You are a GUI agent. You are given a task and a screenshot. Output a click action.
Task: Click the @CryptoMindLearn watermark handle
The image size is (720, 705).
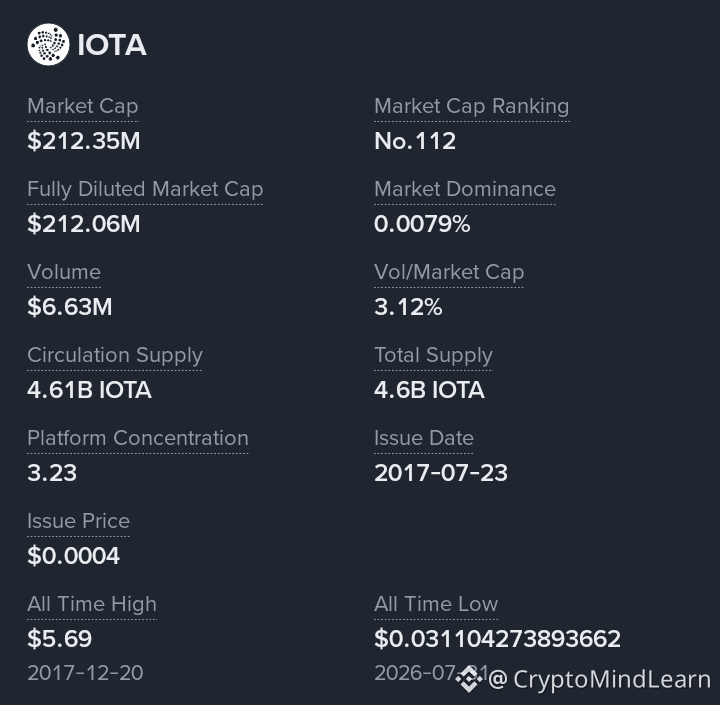(x=599, y=679)
